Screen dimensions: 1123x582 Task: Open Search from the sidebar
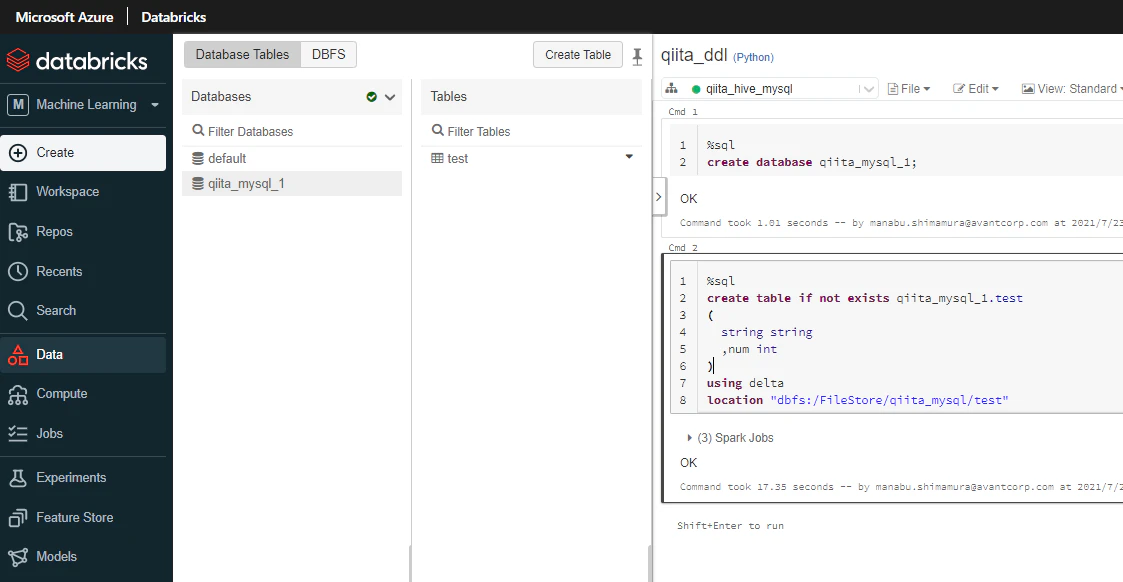[83, 311]
